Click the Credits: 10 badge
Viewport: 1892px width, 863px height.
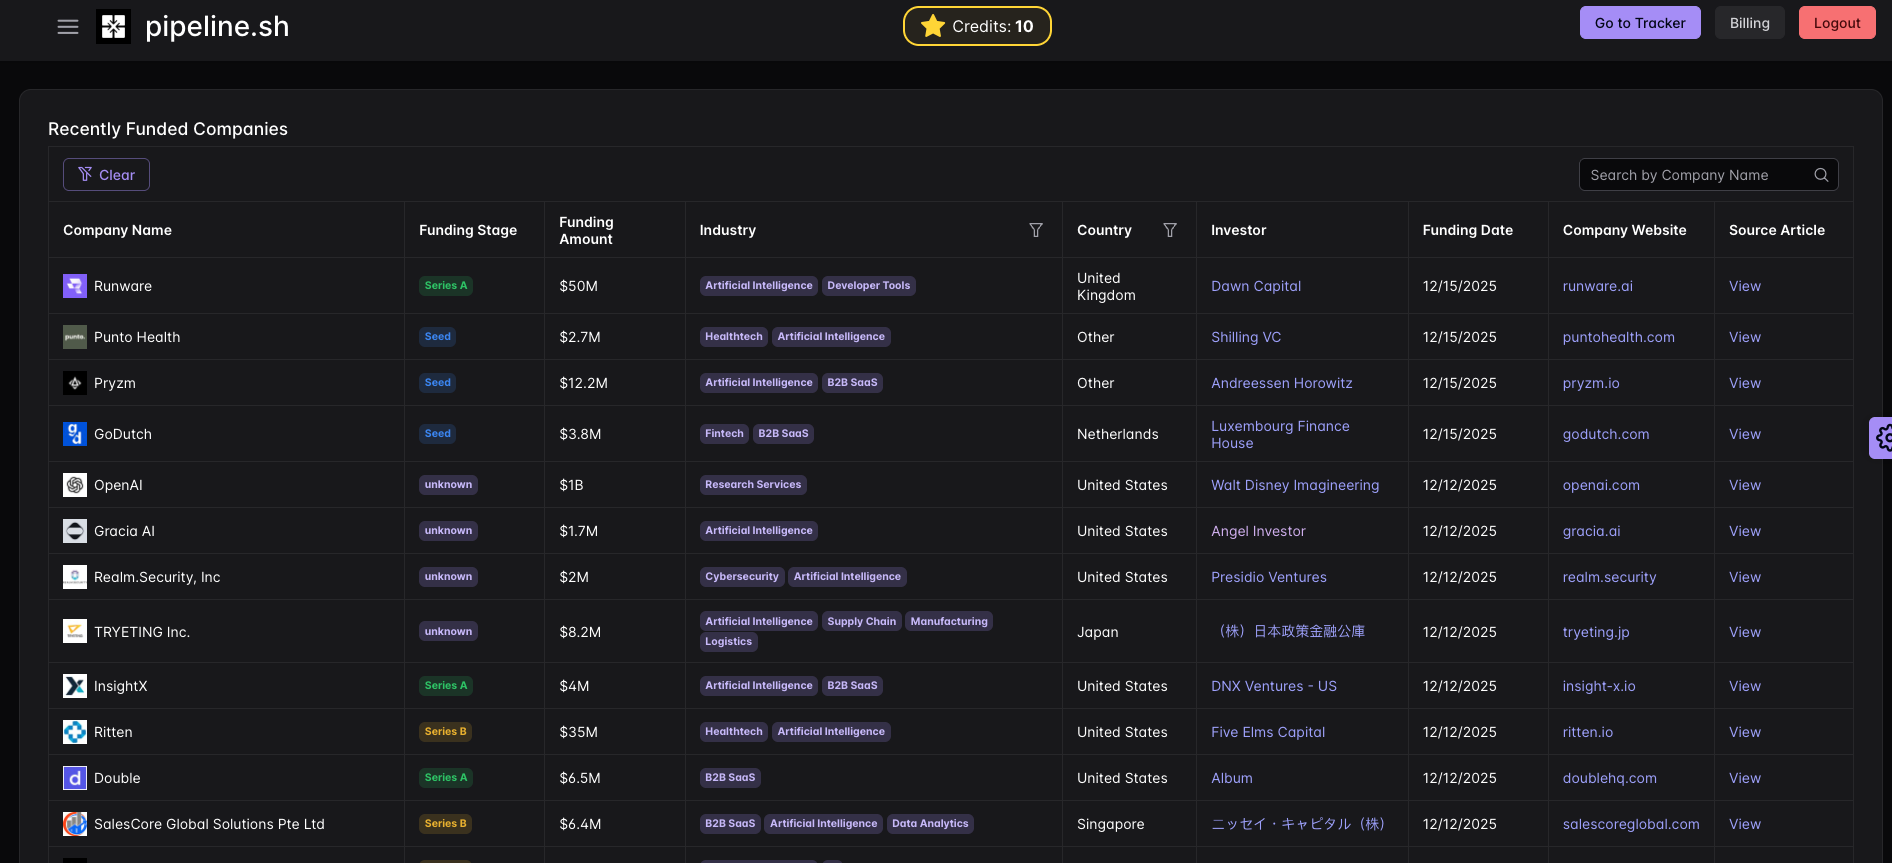[977, 26]
